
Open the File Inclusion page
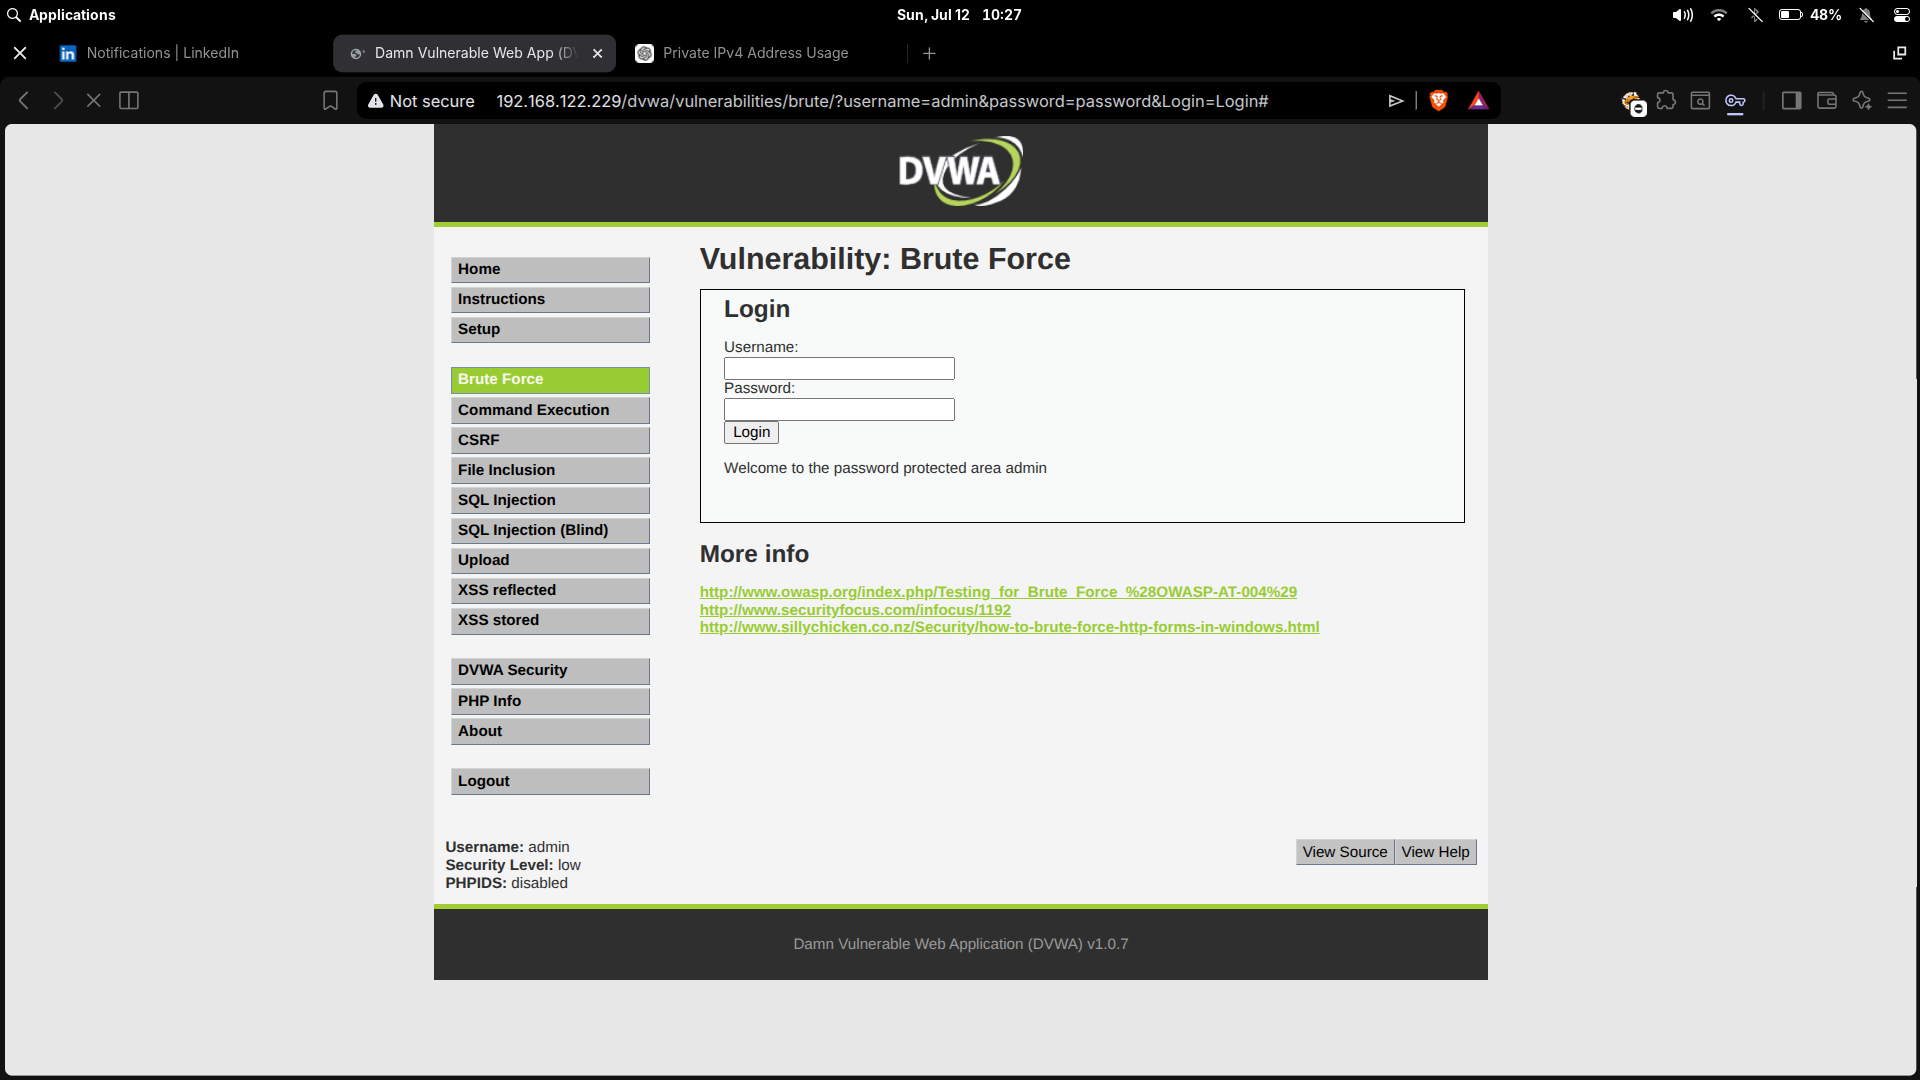tap(550, 471)
